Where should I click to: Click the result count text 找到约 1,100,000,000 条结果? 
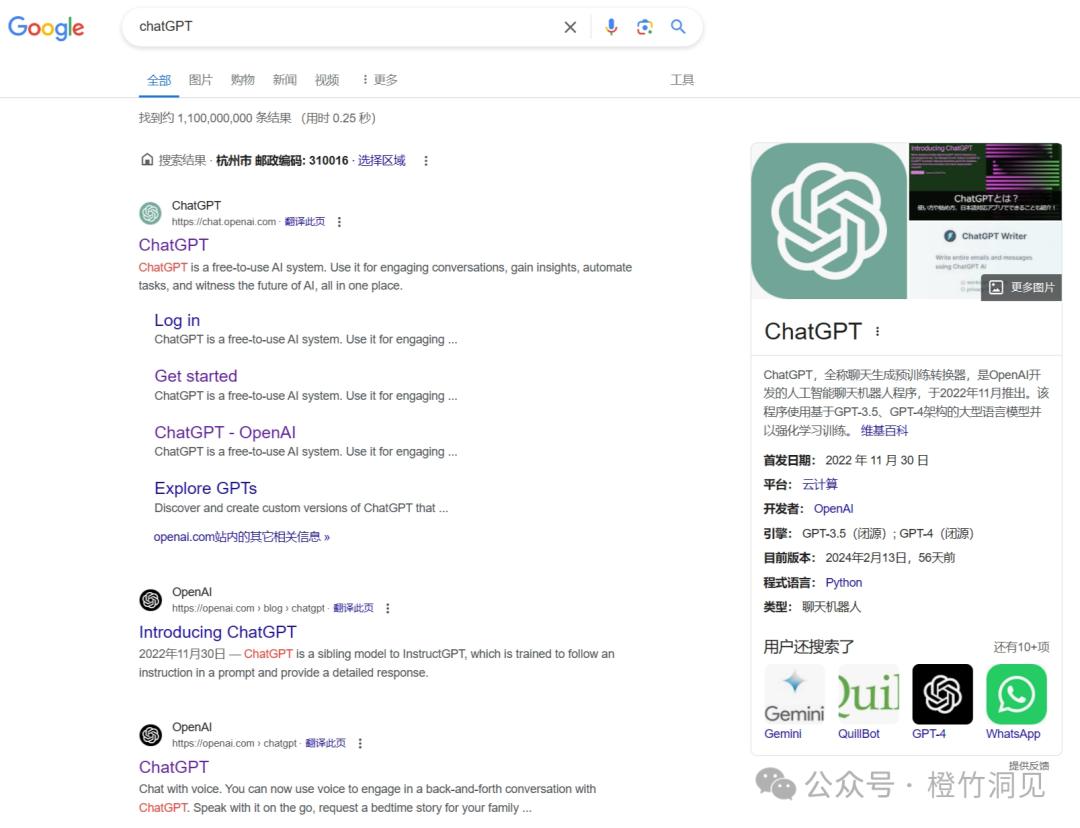tap(215, 118)
